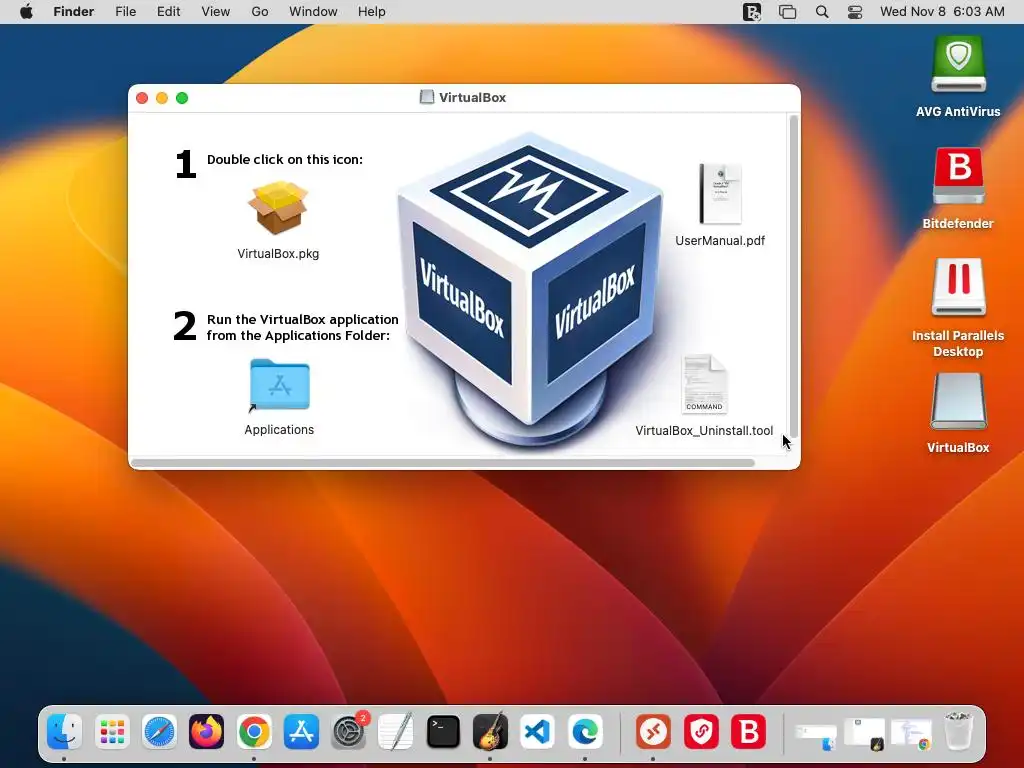Image resolution: width=1024 pixels, height=768 pixels.
Task: Click the 'UserManual.pdf' file name label
Action: pyautogui.click(x=720, y=241)
